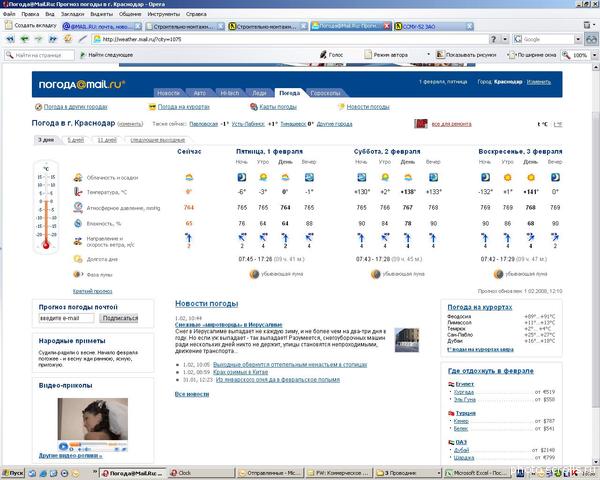Open the Гороскопы site tab
The width and height of the screenshot is (600, 480).
point(325,93)
